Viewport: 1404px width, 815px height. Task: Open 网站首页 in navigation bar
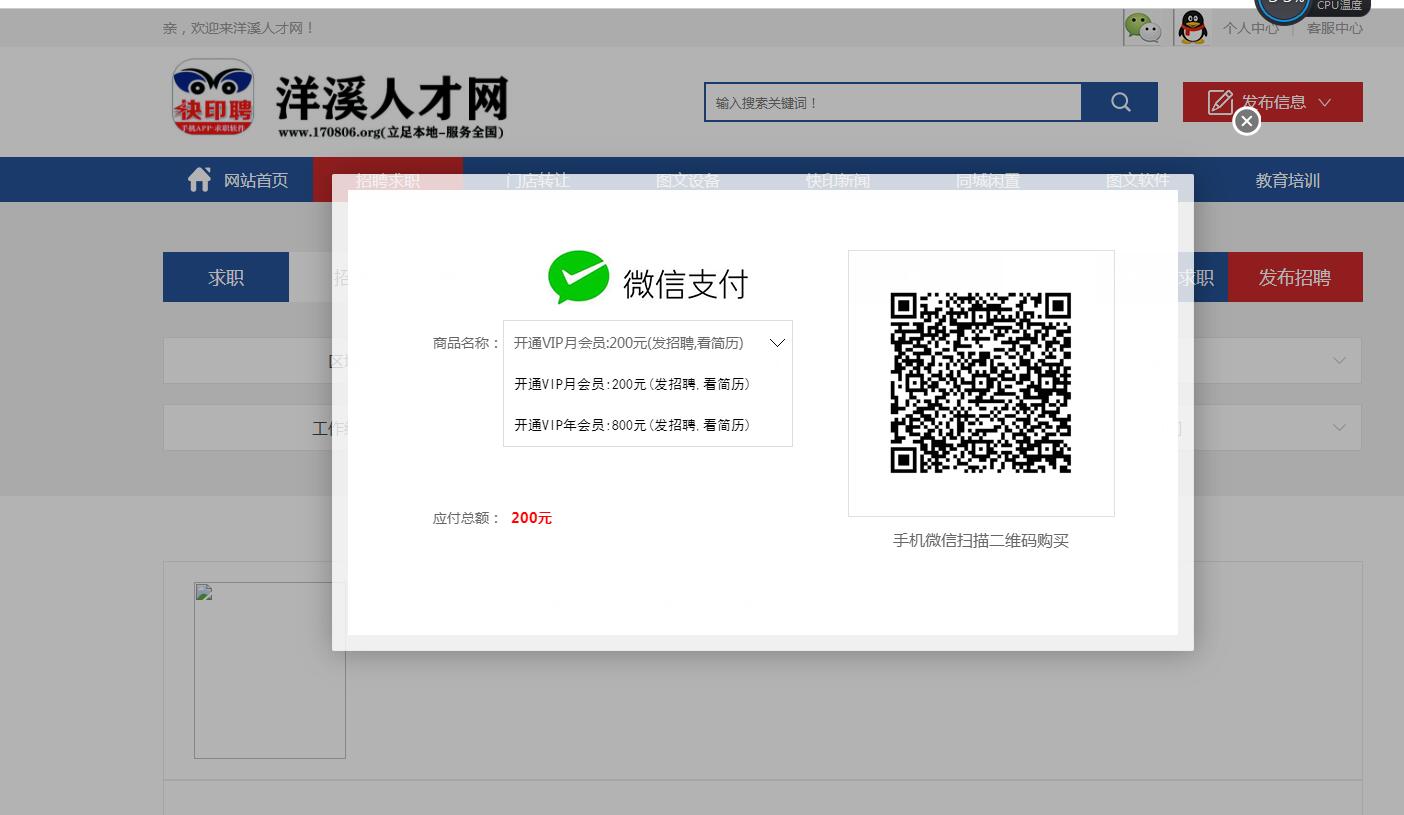coord(256,180)
